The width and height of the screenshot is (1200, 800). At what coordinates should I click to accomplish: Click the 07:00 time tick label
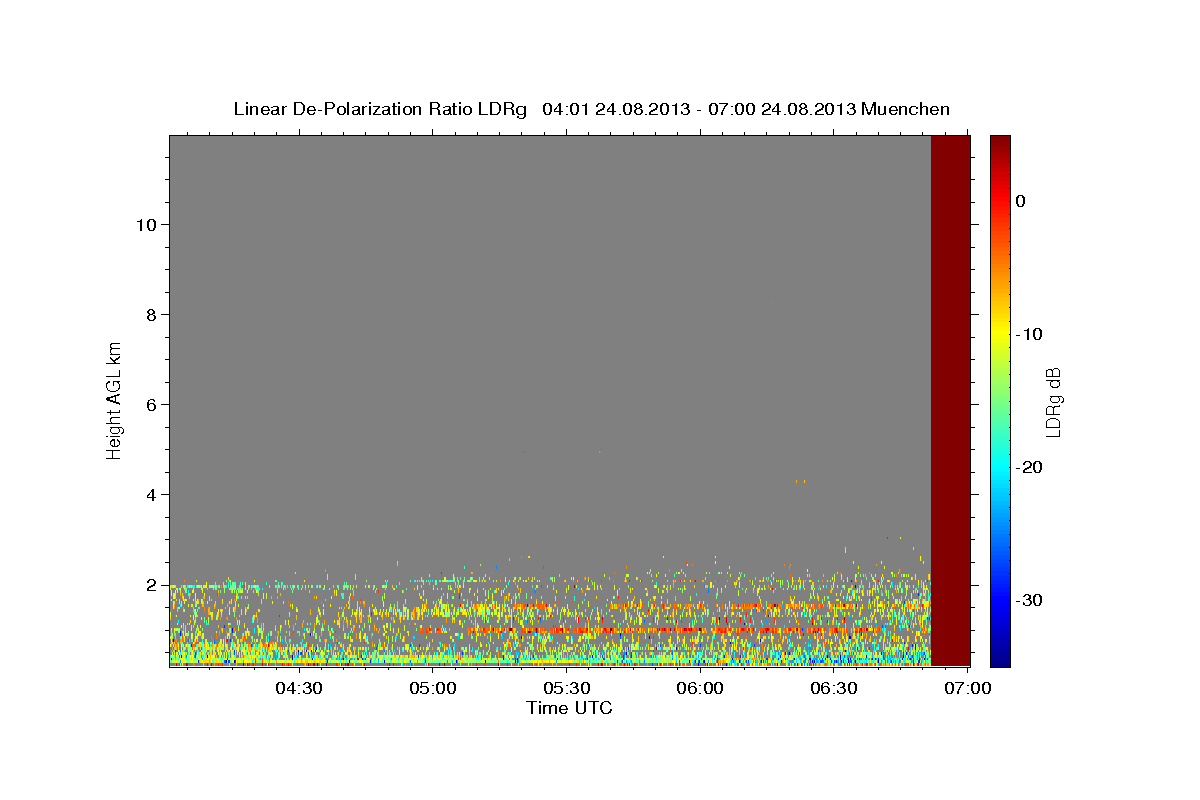(x=967, y=688)
